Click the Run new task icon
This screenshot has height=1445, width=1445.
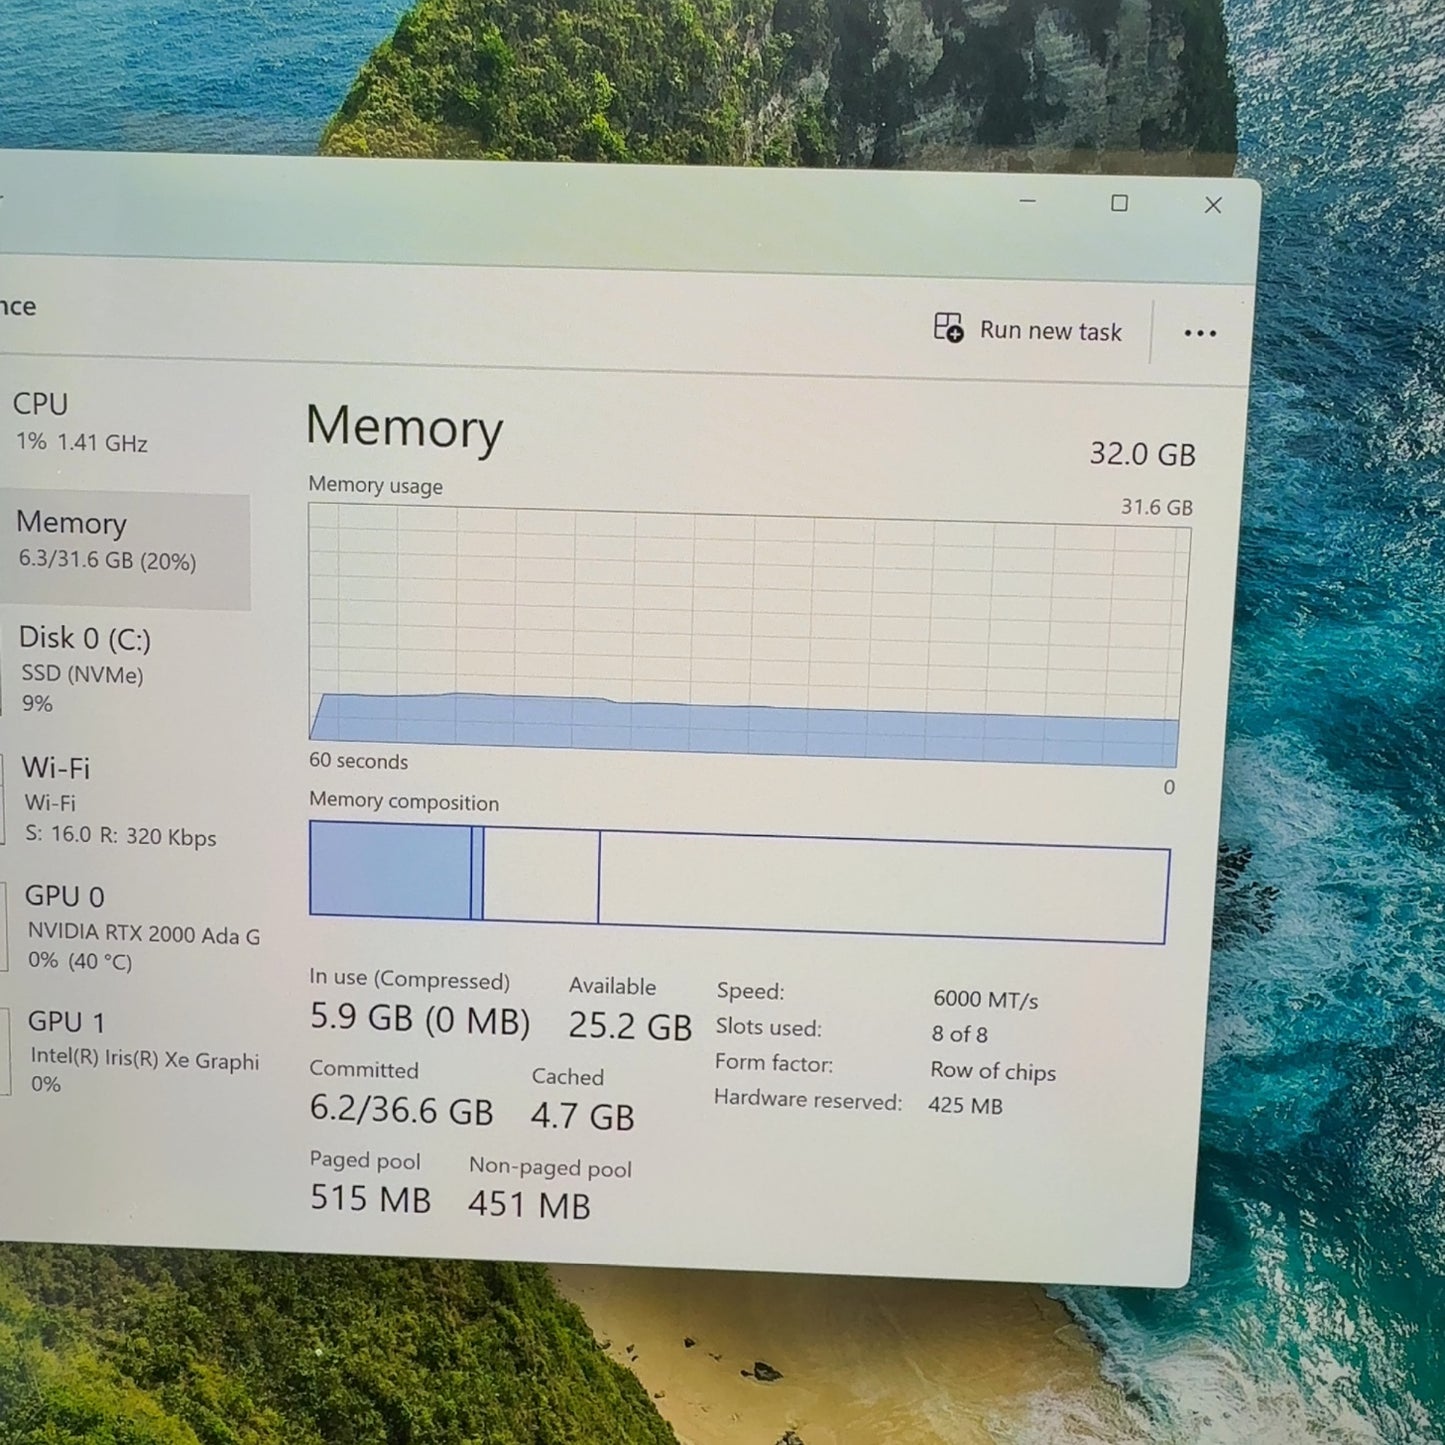click(x=946, y=328)
